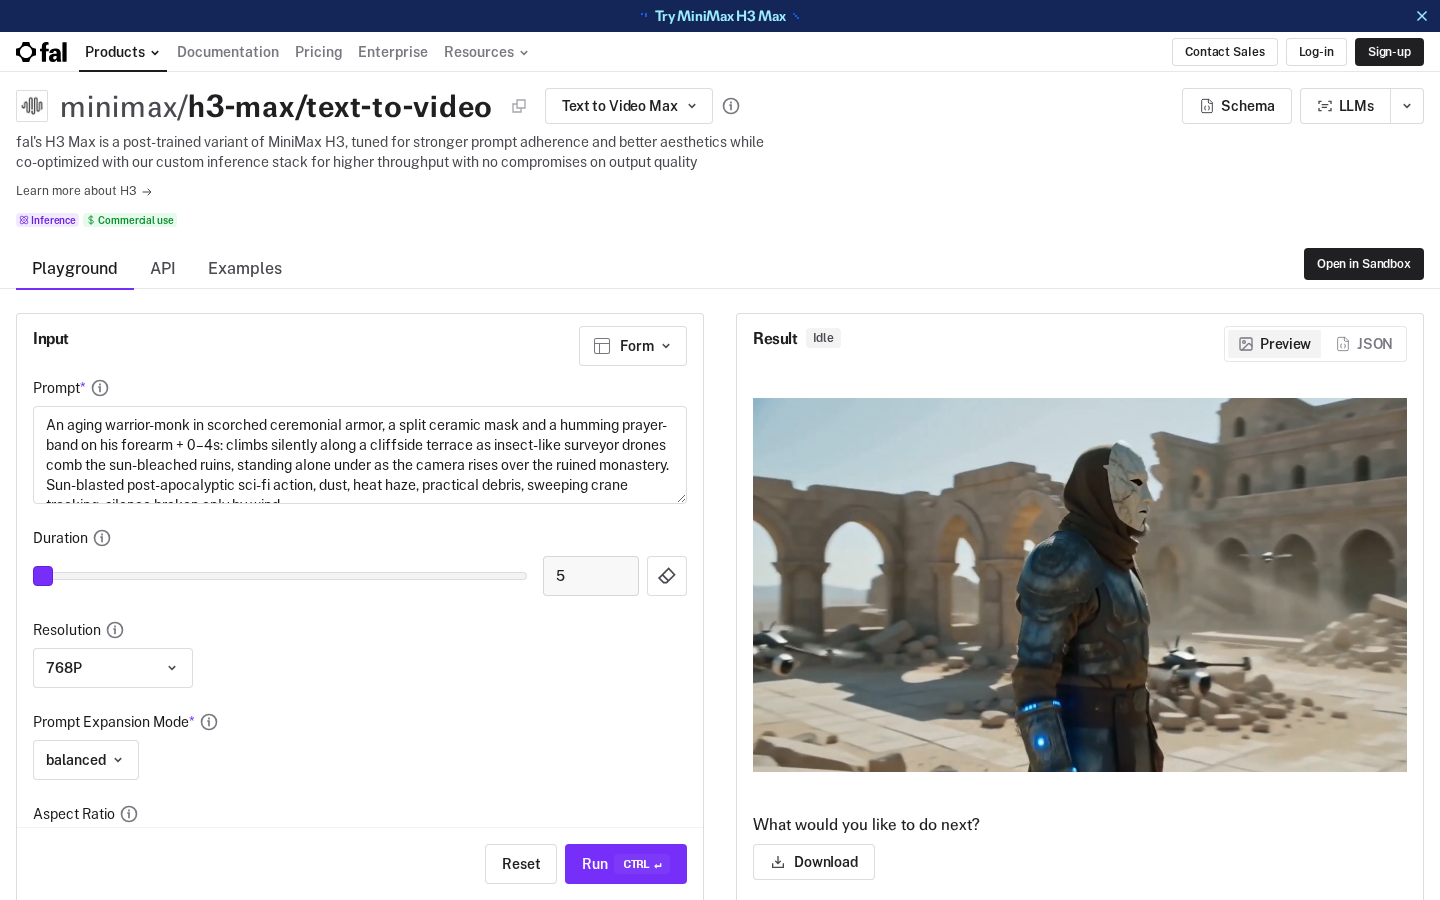This screenshot has height=900, width=1440.
Task: Expand the LLMs dropdown arrow
Action: tap(1407, 106)
